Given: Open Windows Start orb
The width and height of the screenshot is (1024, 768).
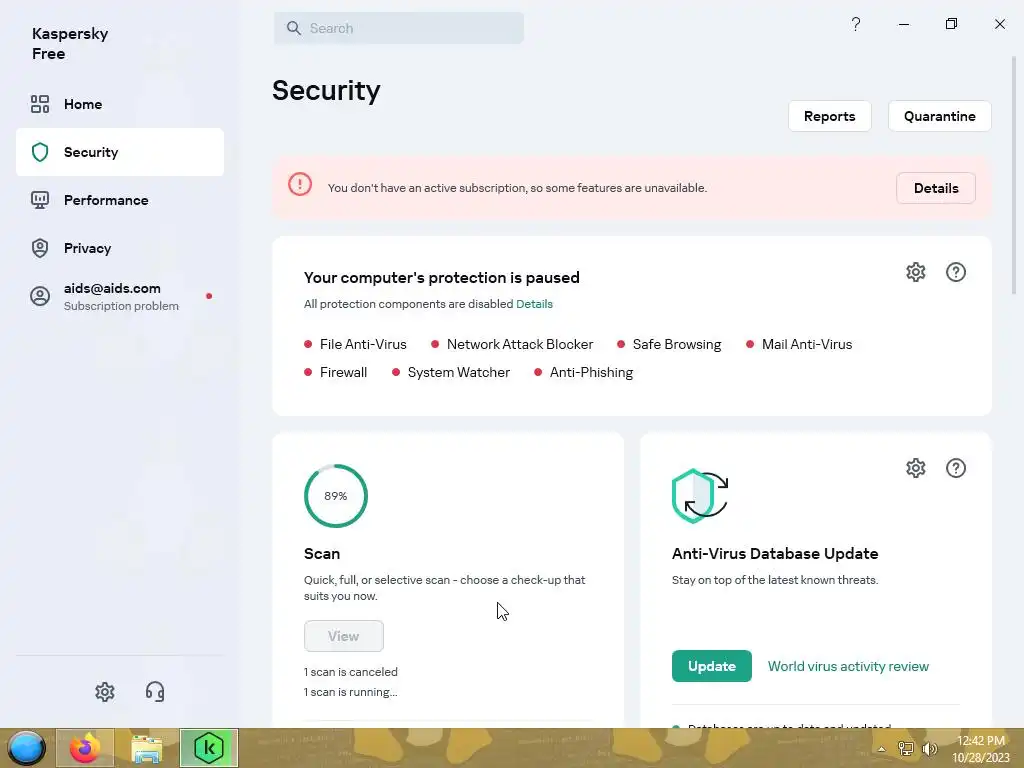Looking at the screenshot, I should [x=27, y=748].
